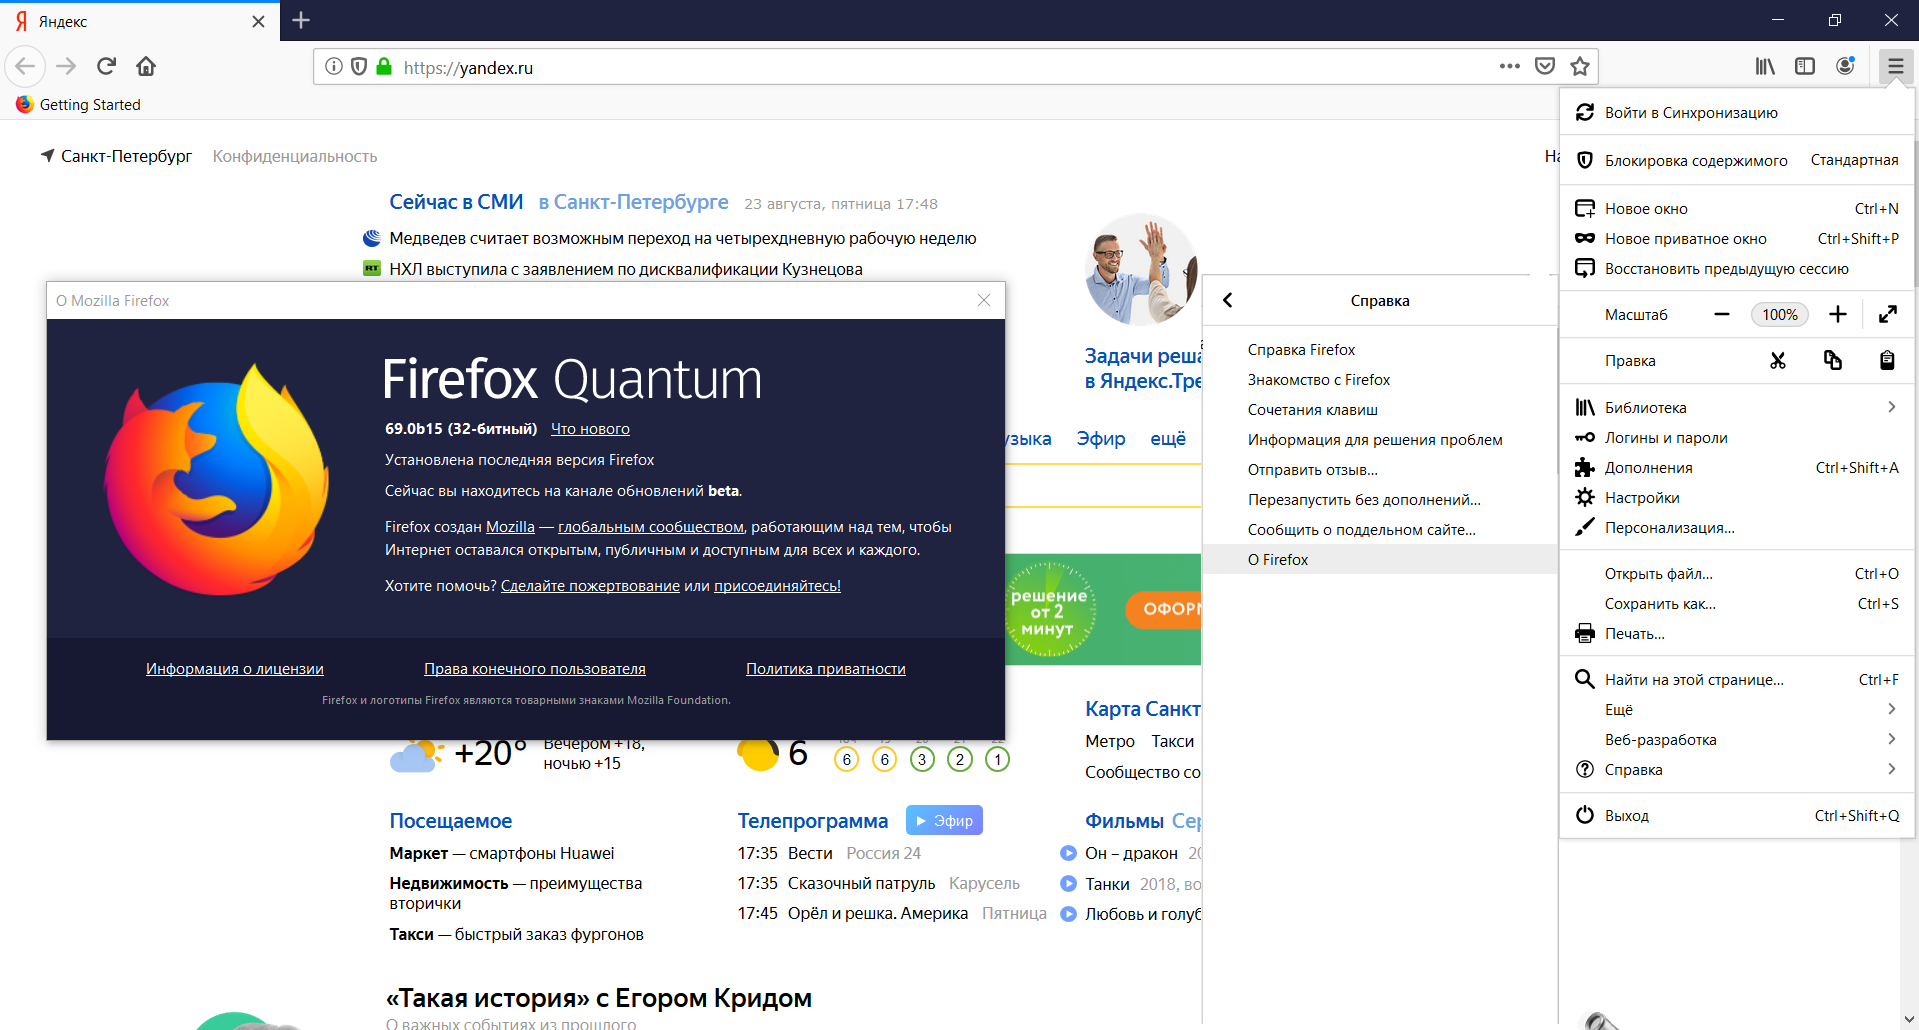Click Сделайте пожертвование link
1919x1030 pixels.
tap(590, 586)
